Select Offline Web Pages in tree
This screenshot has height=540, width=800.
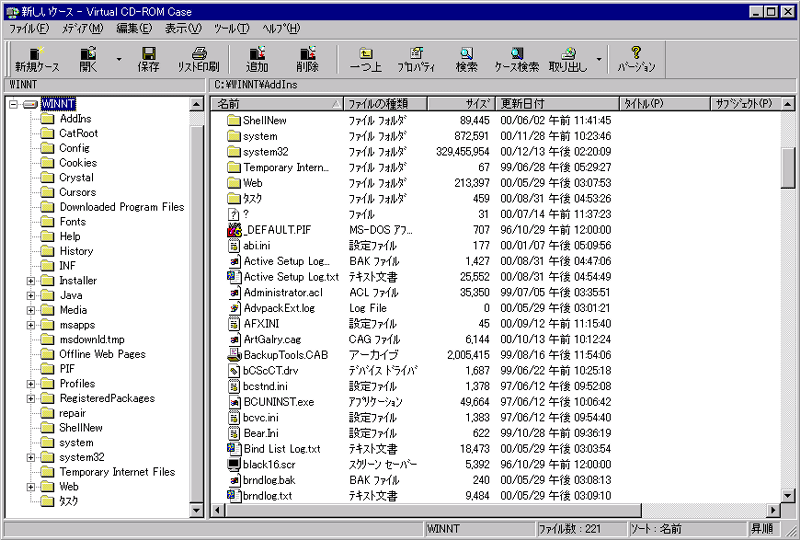102,354
